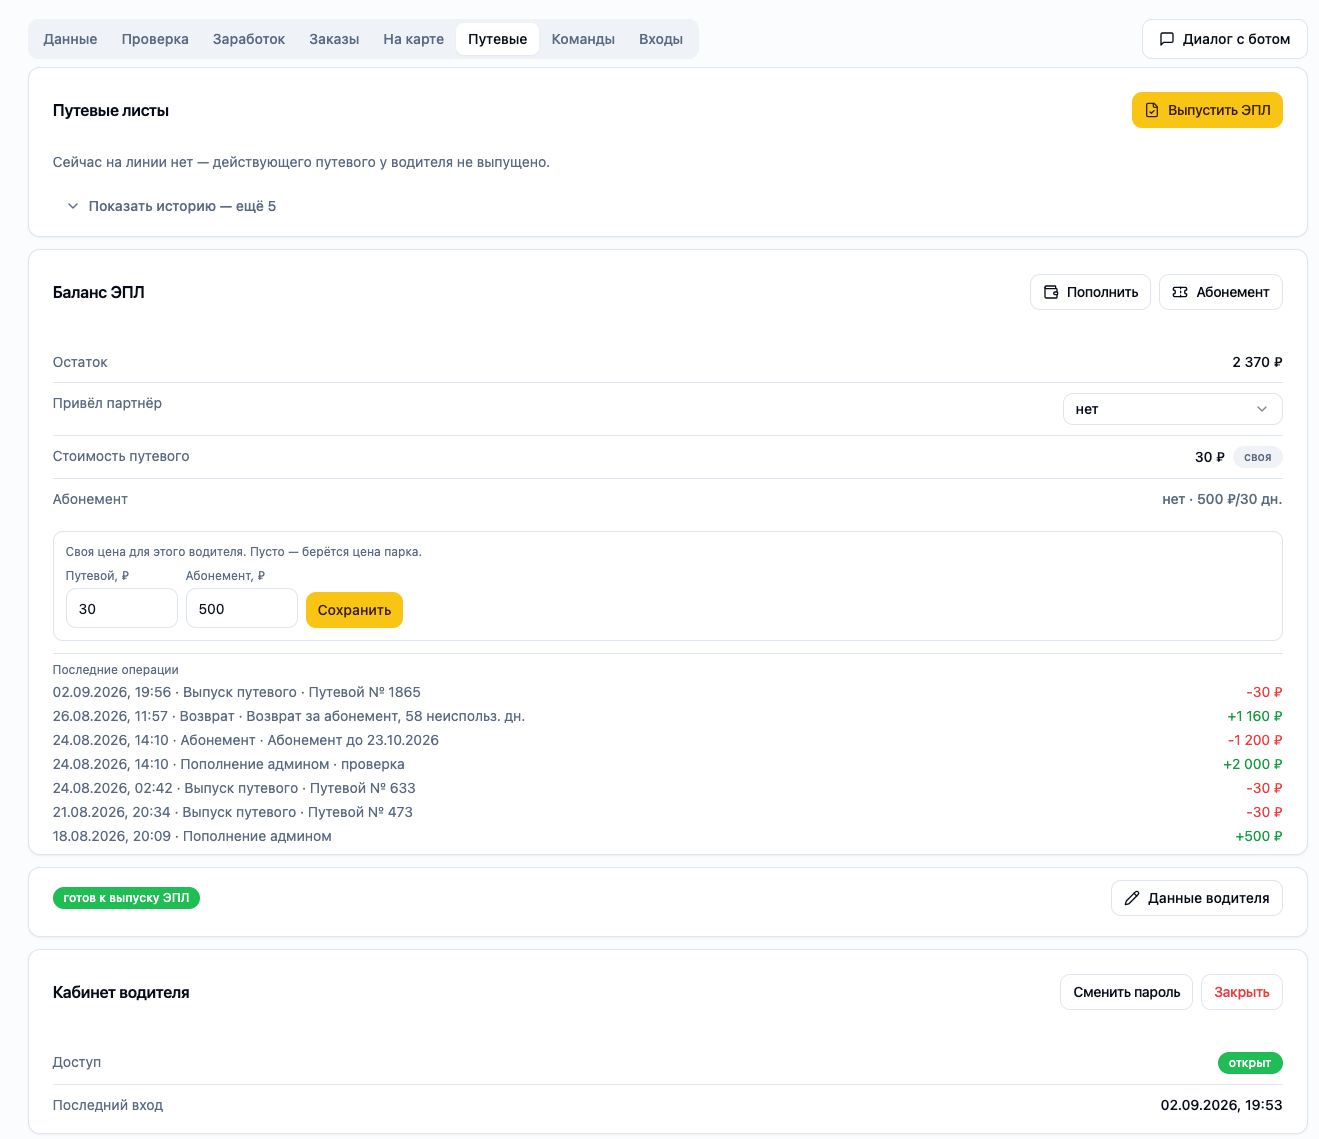Viewport: 1319px width, 1139px height.
Task: Click the нет · 500 ₽/30 дн. value
Action: coord(1222,499)
